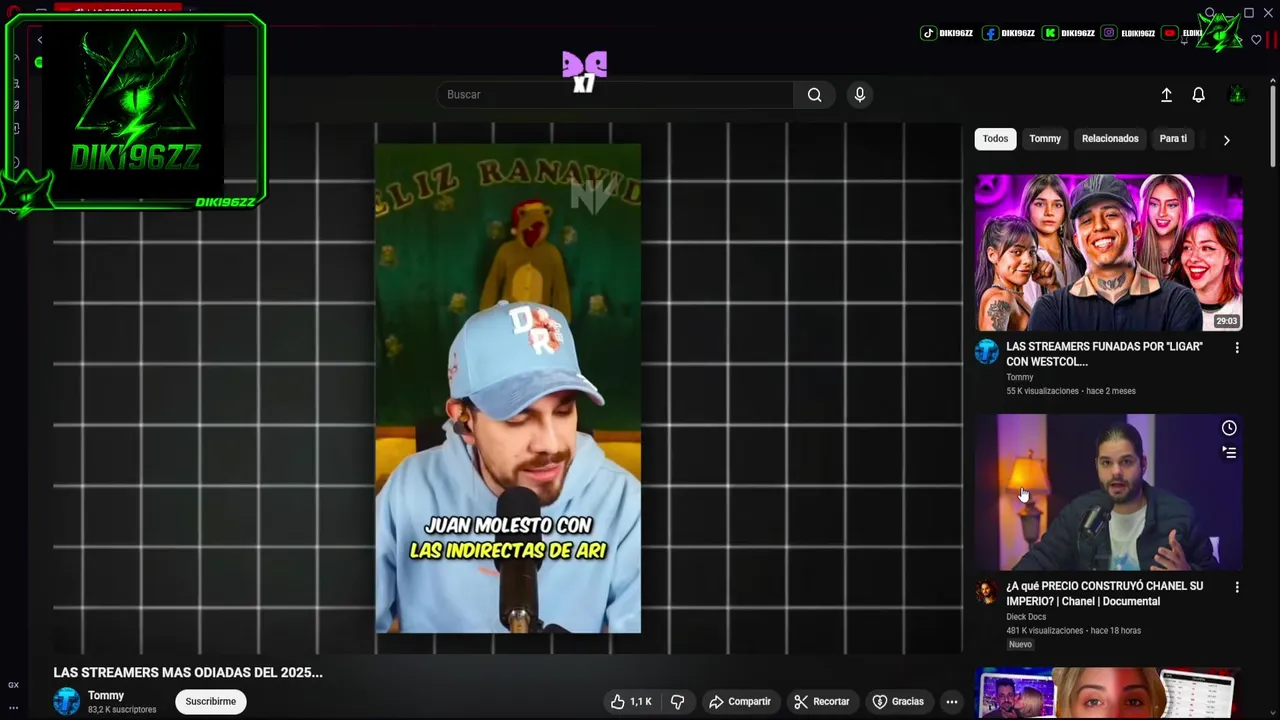The height and width of the screenshot is (720, 1280).
Task: Click the Buscar search field
Action: pos(615,95)
